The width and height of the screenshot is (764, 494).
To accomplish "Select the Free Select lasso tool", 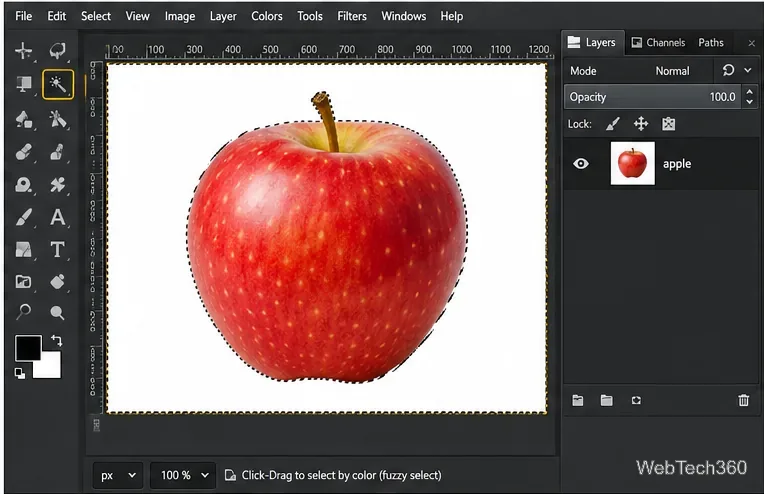I will tap(57, 50).
